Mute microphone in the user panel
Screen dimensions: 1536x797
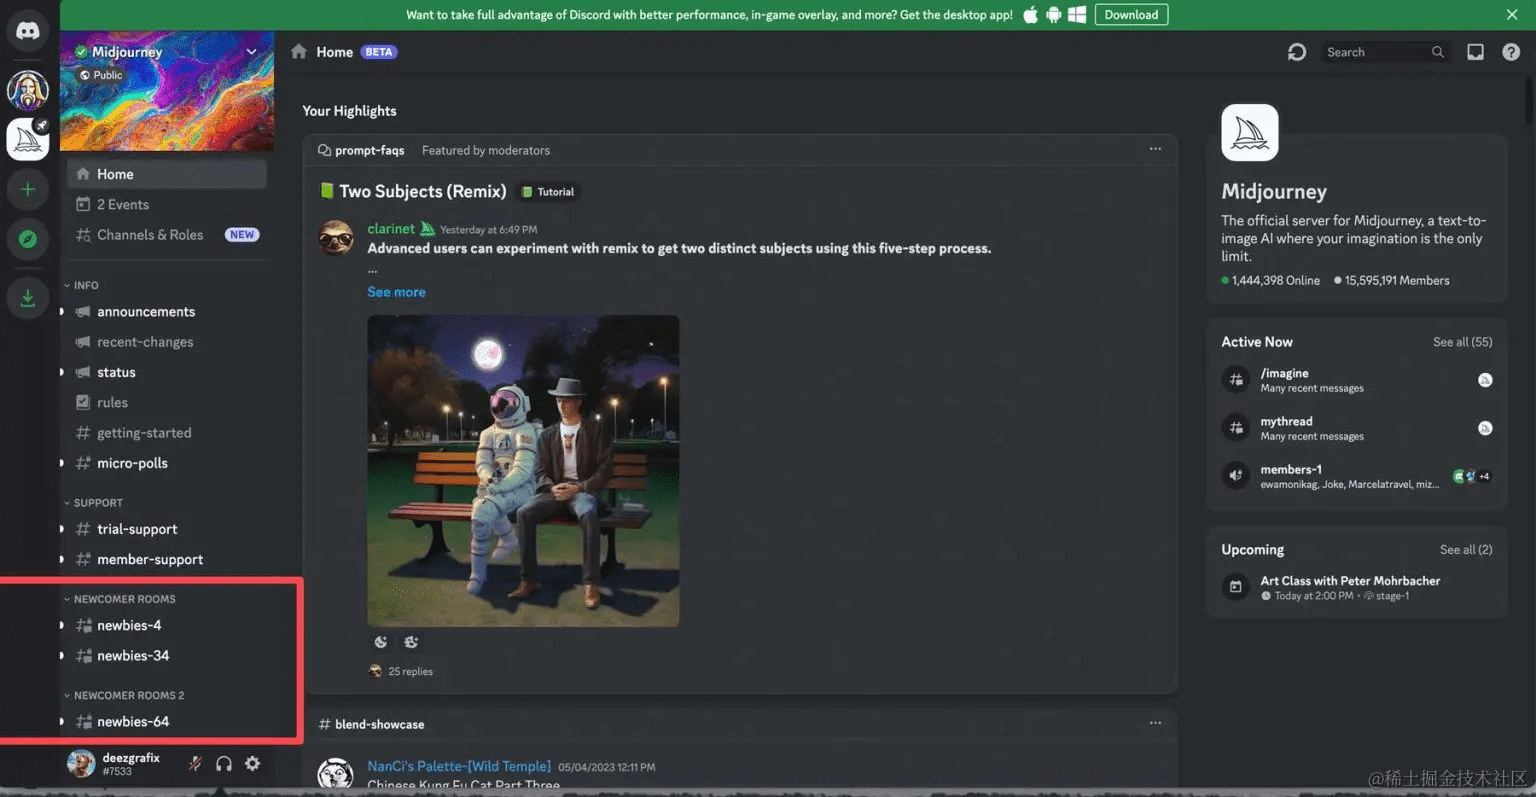pyautogui.click(x=195, y=764)
